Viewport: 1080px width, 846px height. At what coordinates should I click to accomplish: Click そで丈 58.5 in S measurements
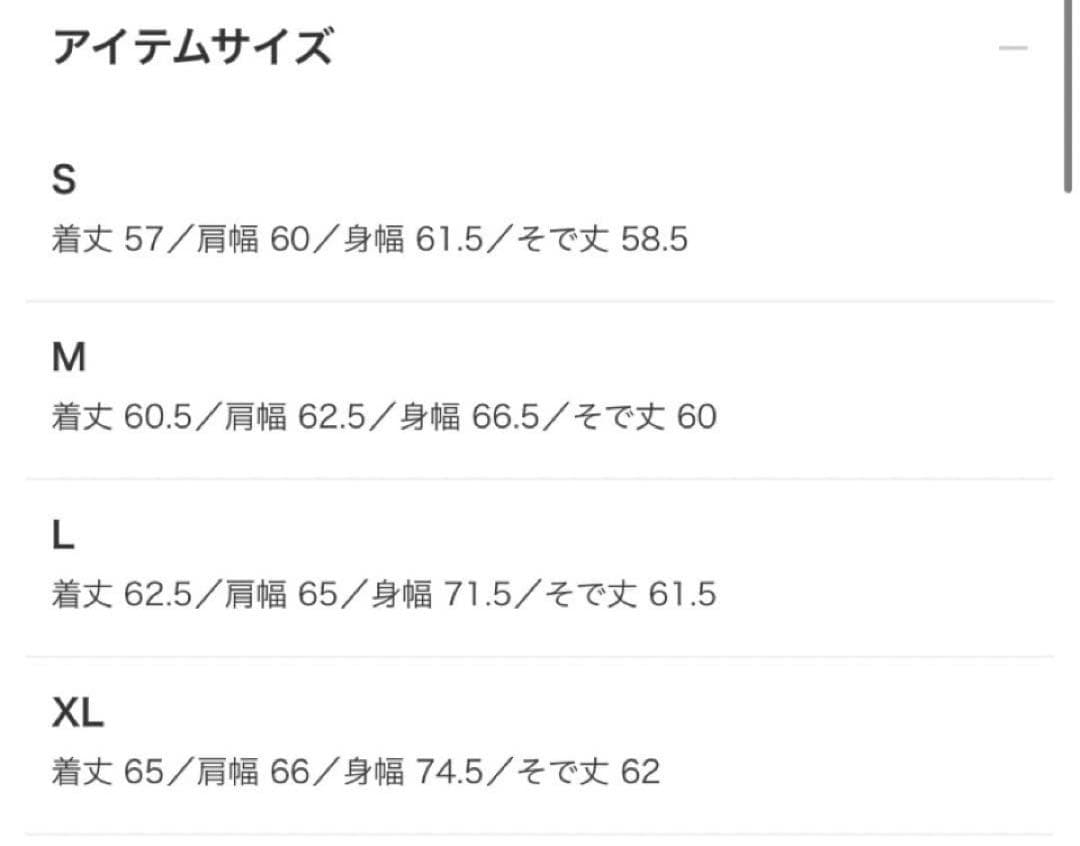click(600, 240)
